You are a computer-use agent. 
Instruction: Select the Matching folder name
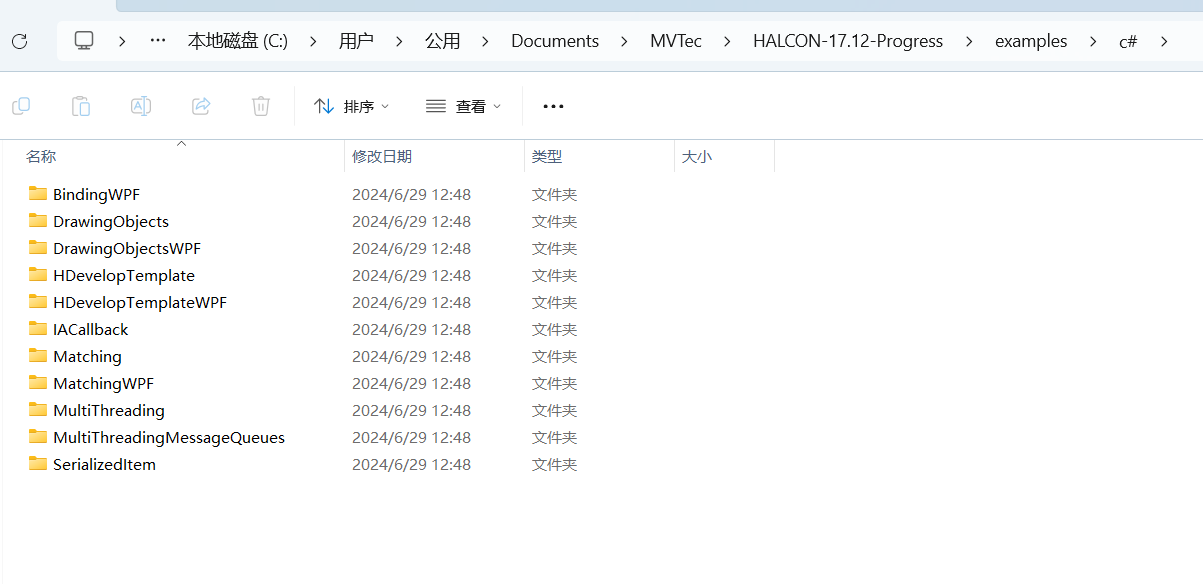point(87,356)
